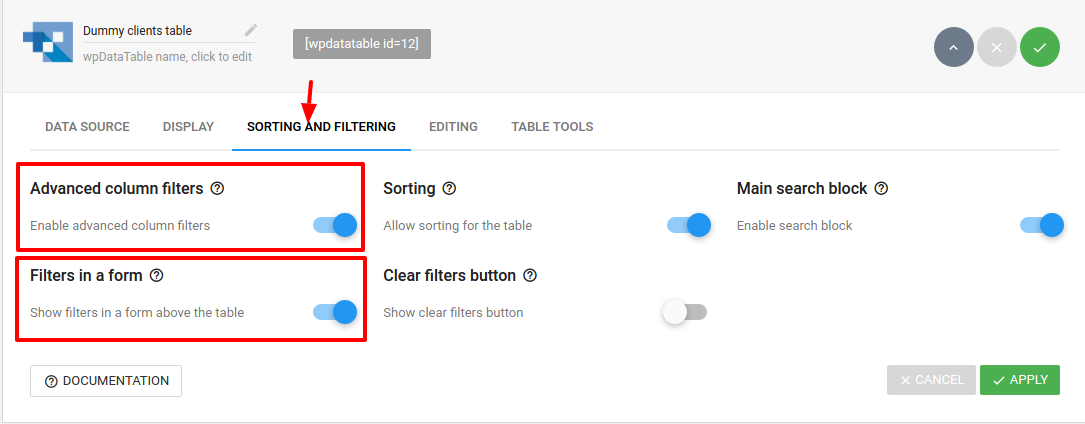Viewport: 1085px width, 424px height.
Task: Click the pencil icon to edit table name
Action: pos(251,30)
